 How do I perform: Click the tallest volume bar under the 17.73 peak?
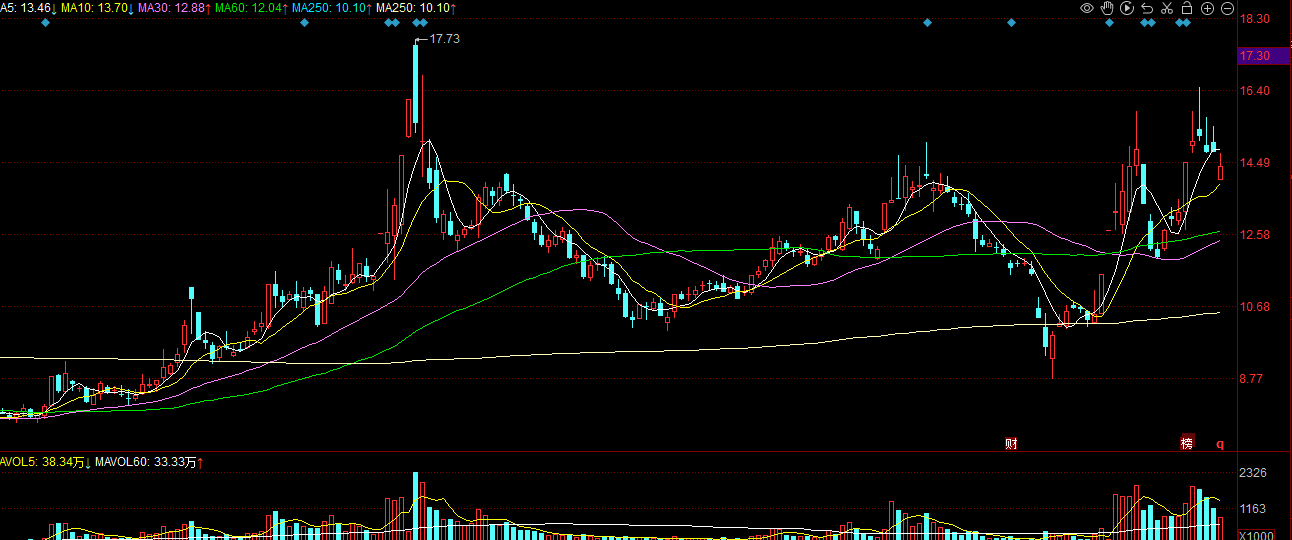(x=416, y=506)
